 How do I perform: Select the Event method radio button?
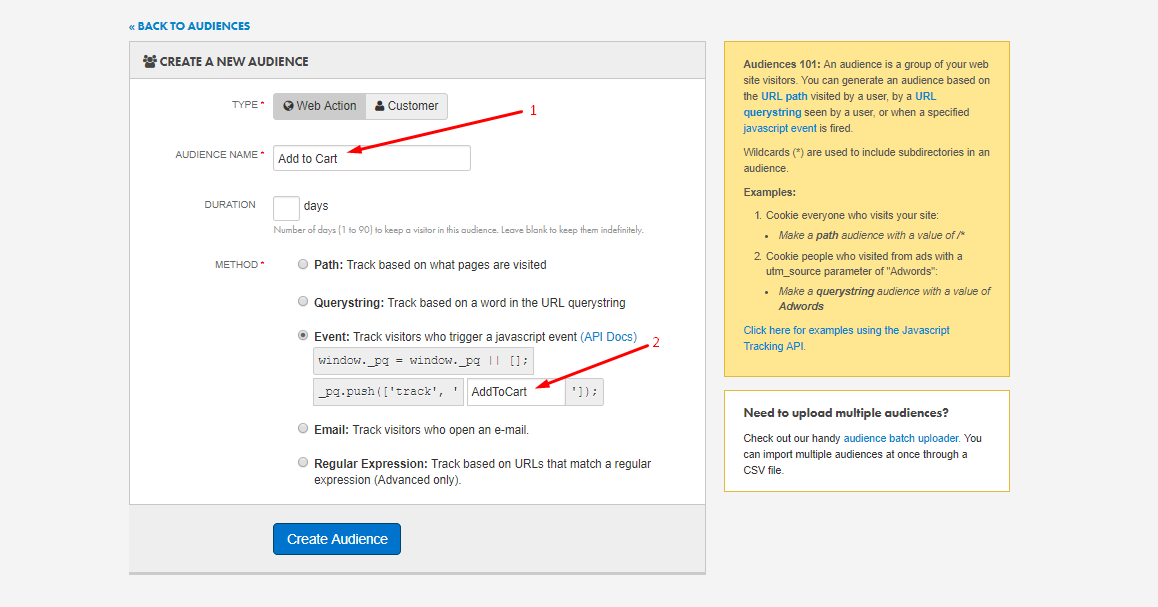point(303,335)
